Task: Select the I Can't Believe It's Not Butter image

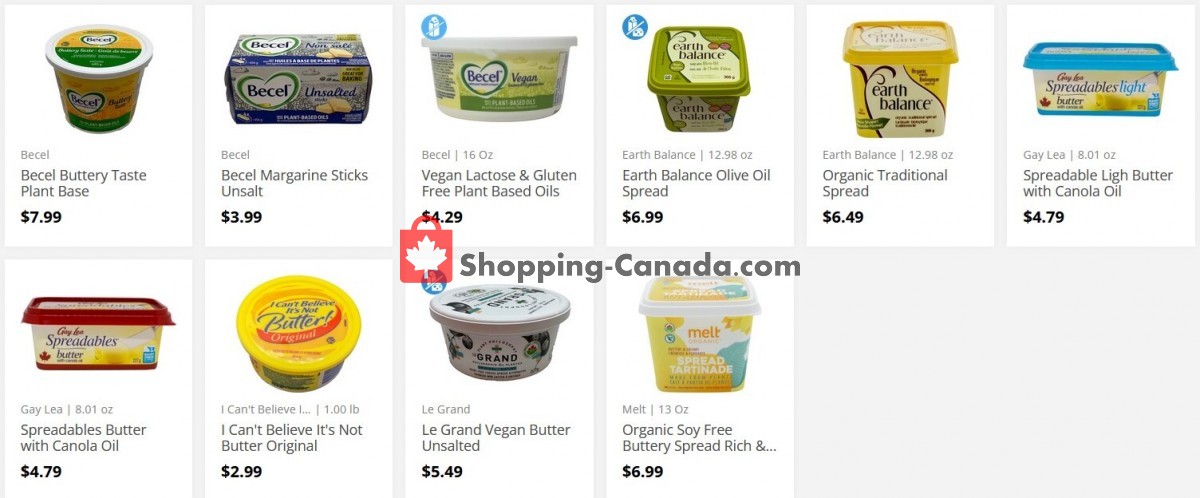Action: pyautogui.click(x=299, y=334)
